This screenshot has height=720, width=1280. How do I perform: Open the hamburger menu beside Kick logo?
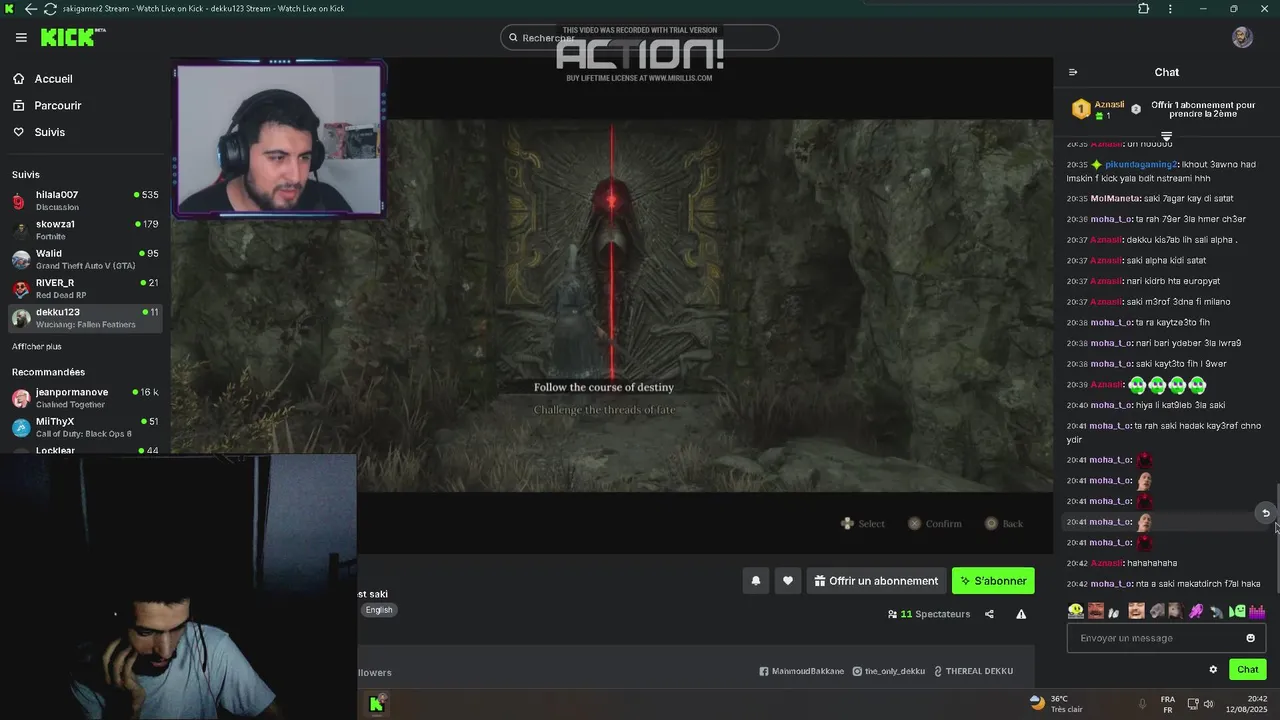(21, 38)
